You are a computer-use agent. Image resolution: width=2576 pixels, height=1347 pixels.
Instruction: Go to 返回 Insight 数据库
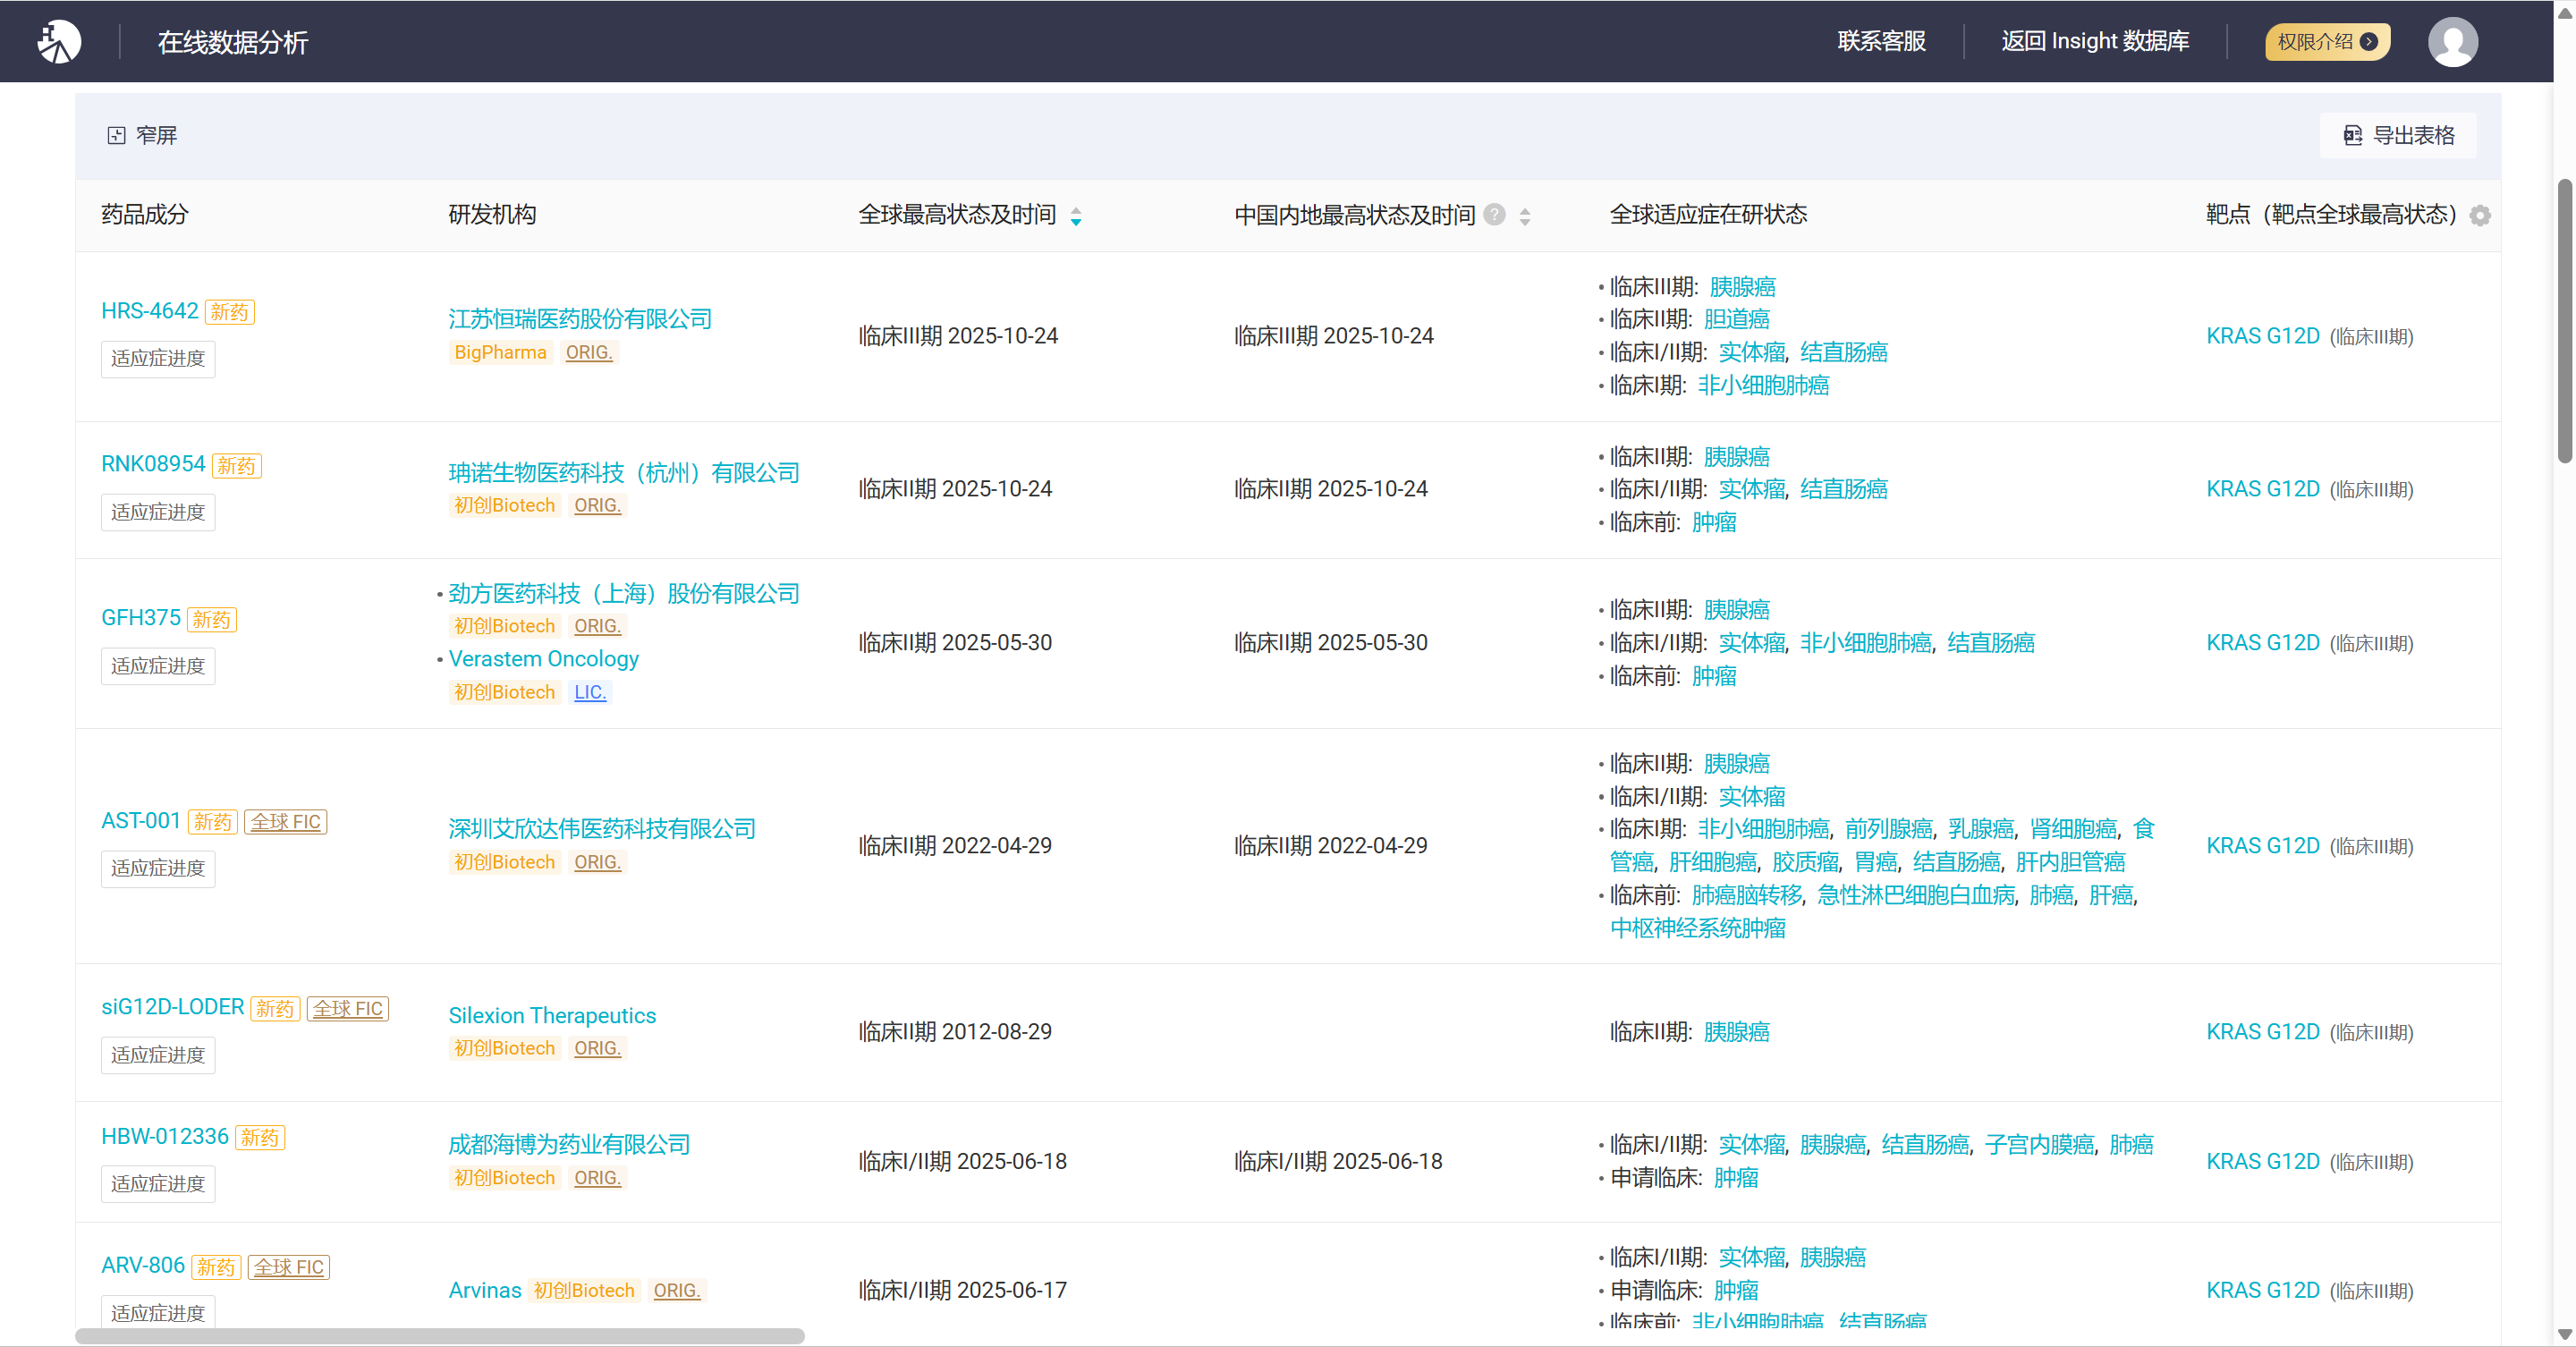click(x=2095, y=42)
